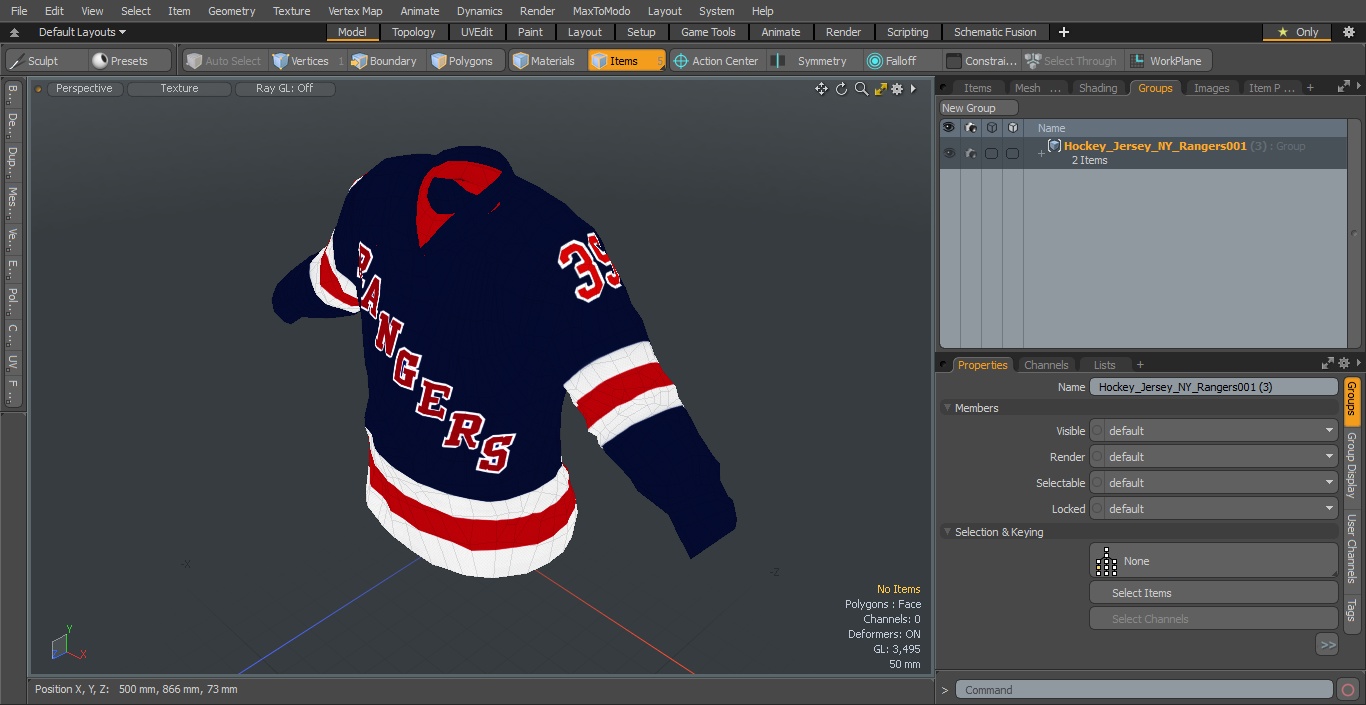
Task: Click the Groups list vertical scrollbar
Action: [1354, 233]
